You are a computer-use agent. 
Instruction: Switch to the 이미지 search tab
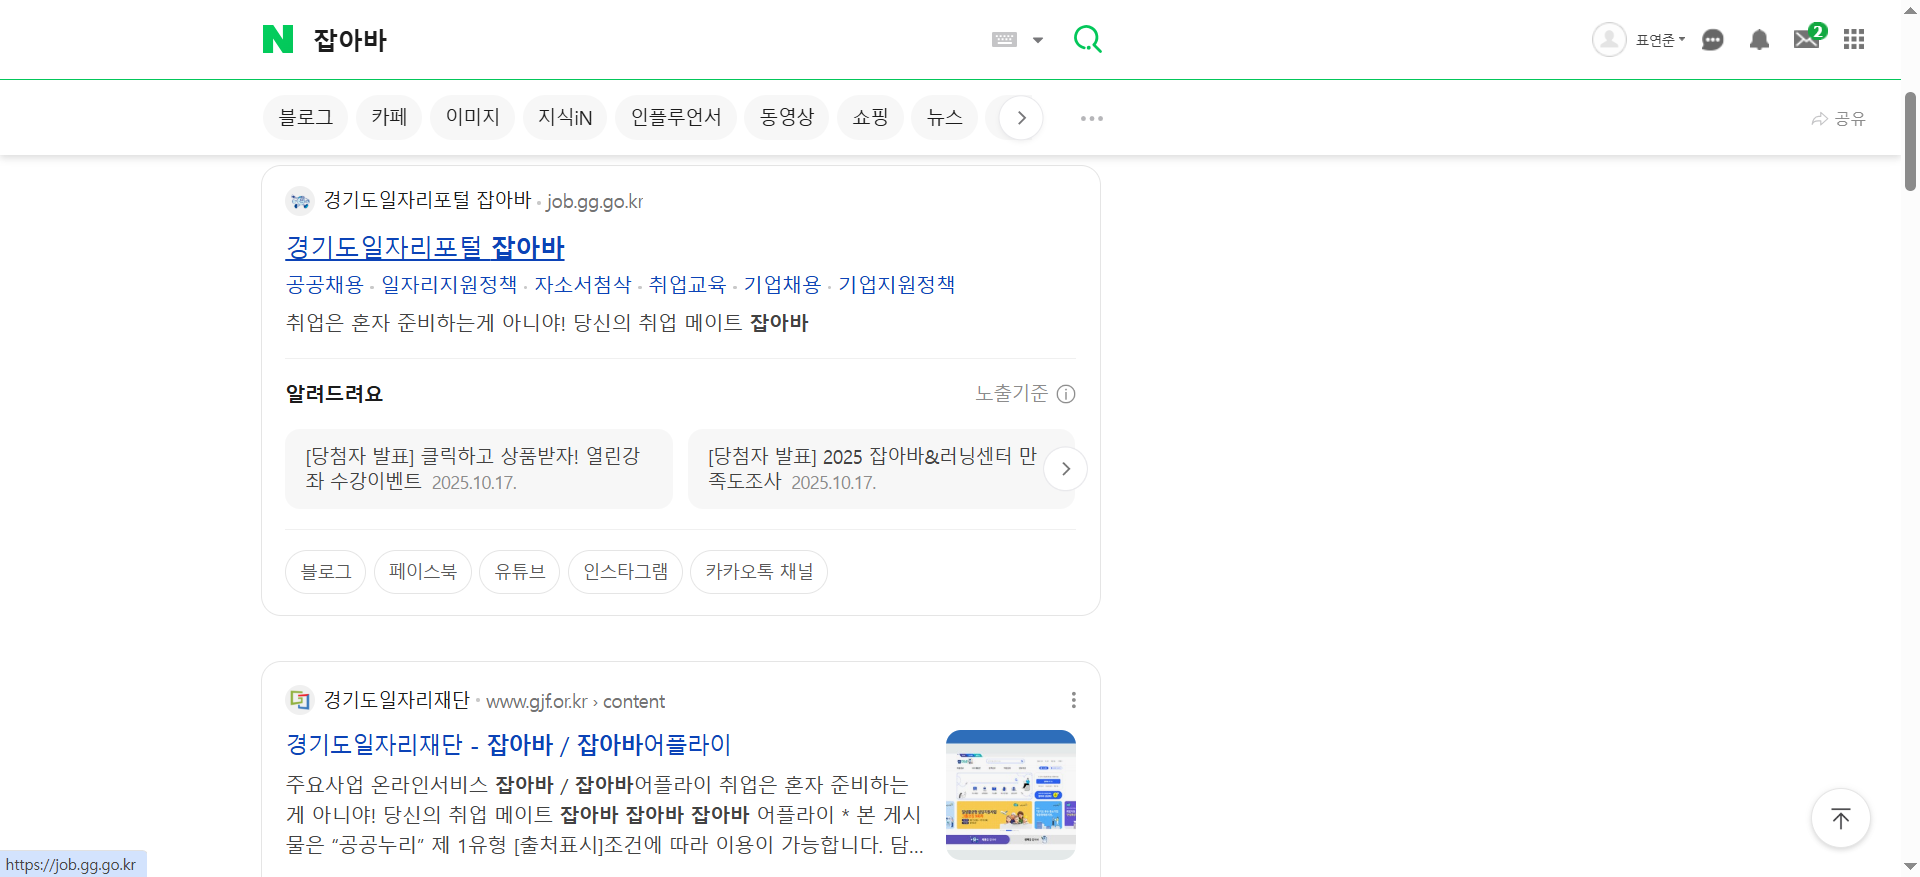(x=472, y=117)
